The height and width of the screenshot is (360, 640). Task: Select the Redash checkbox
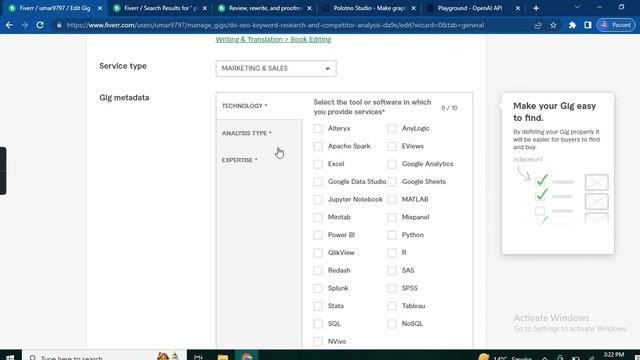[318, 271]
